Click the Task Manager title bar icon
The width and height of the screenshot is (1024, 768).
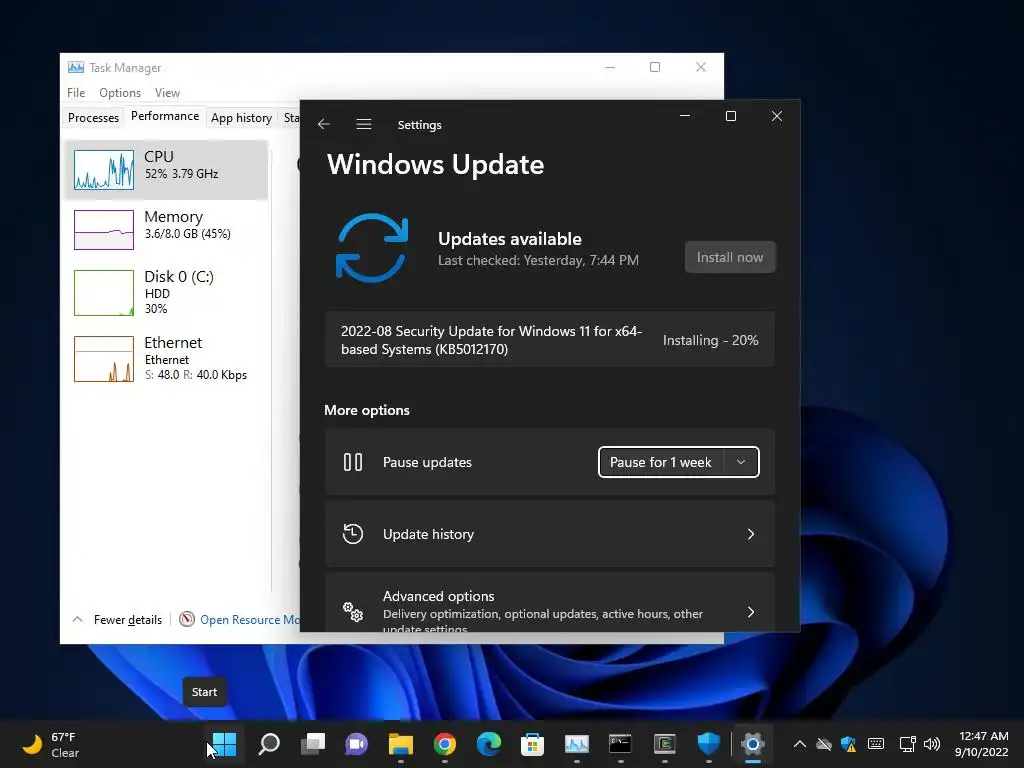click(76, 67)
